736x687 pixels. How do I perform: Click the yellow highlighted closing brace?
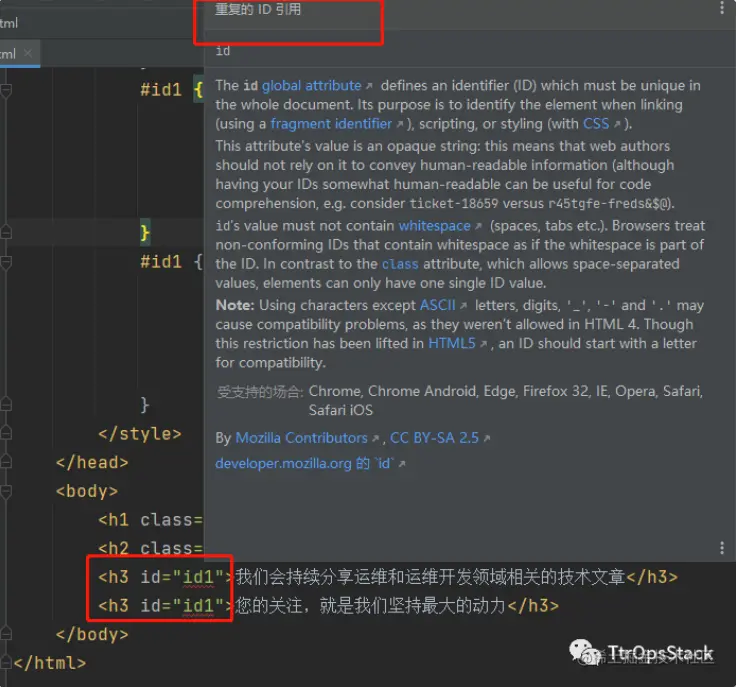145,232
